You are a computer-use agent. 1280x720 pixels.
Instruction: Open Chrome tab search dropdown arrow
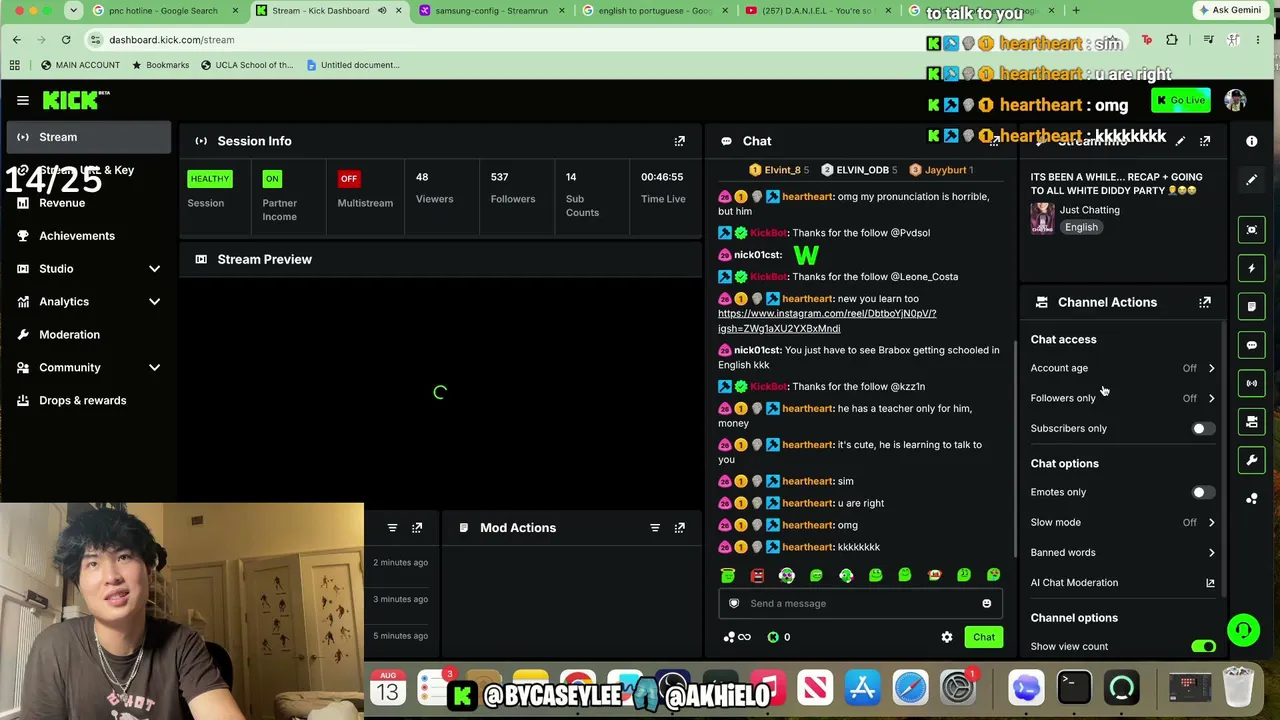tap(73, 11)
